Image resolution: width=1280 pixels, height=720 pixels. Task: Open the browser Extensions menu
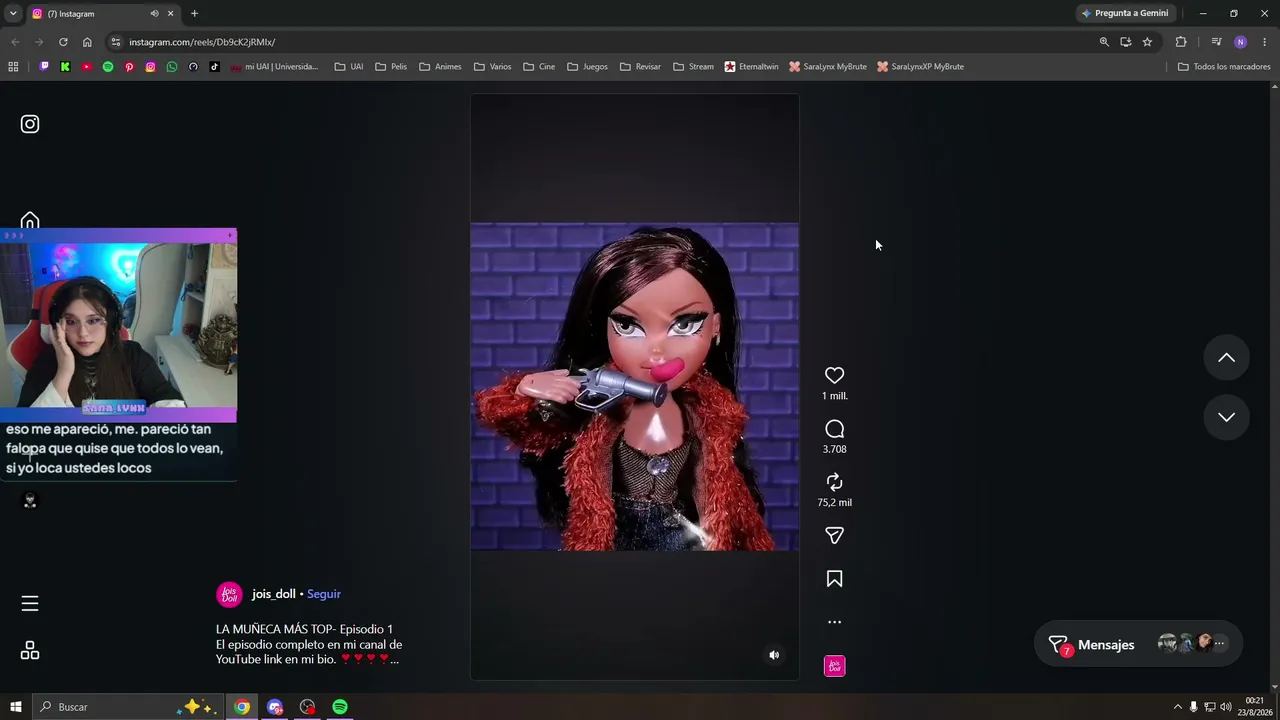[1181, 42]
